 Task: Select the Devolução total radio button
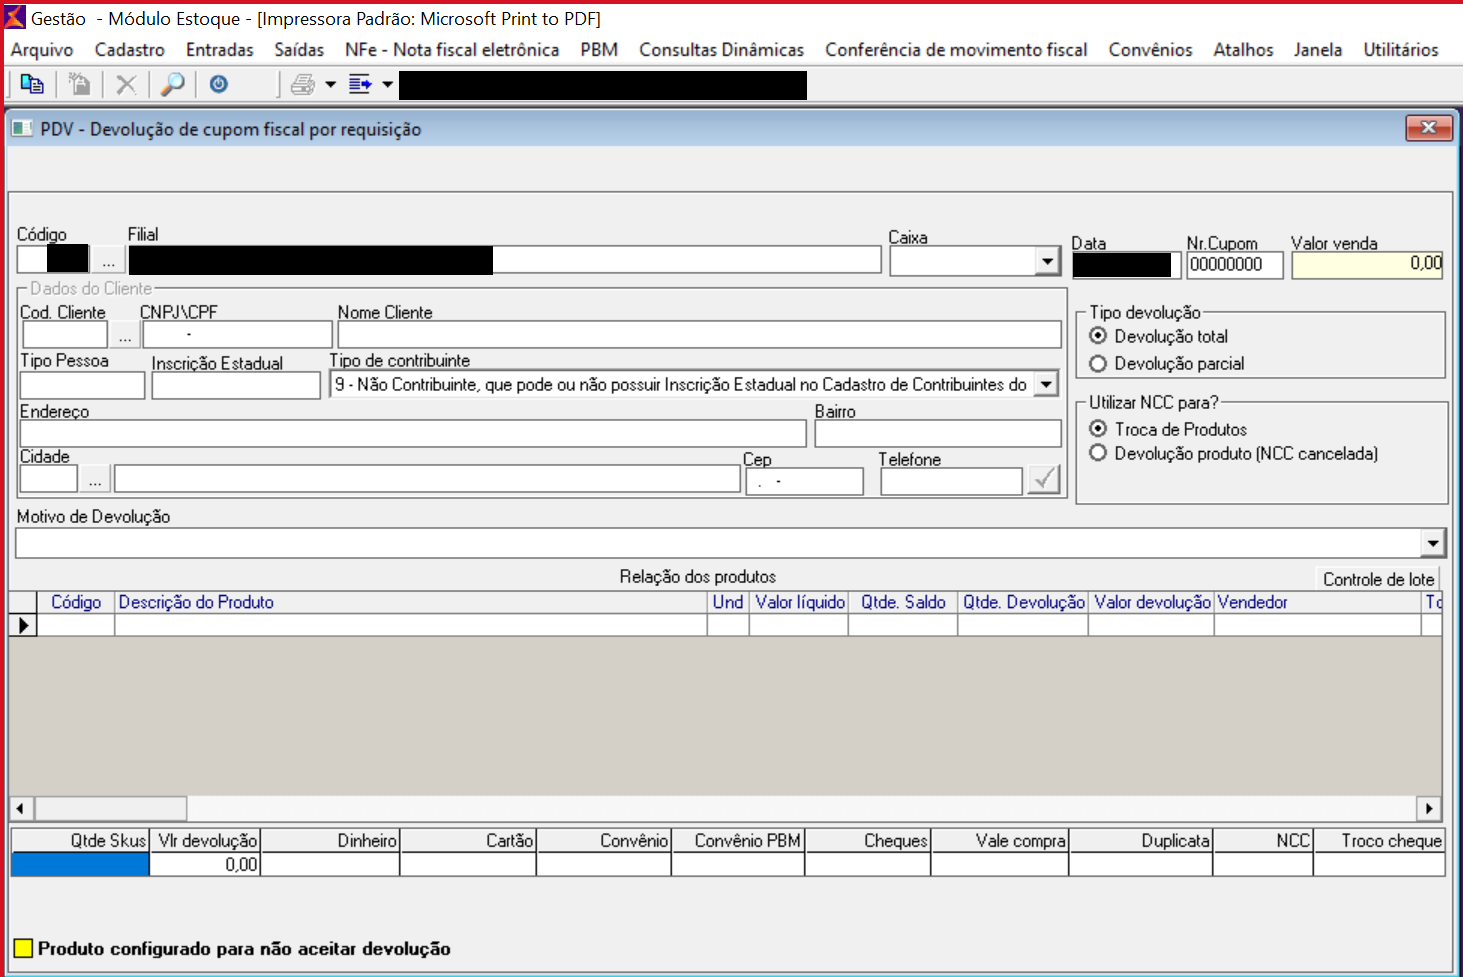1098,336
